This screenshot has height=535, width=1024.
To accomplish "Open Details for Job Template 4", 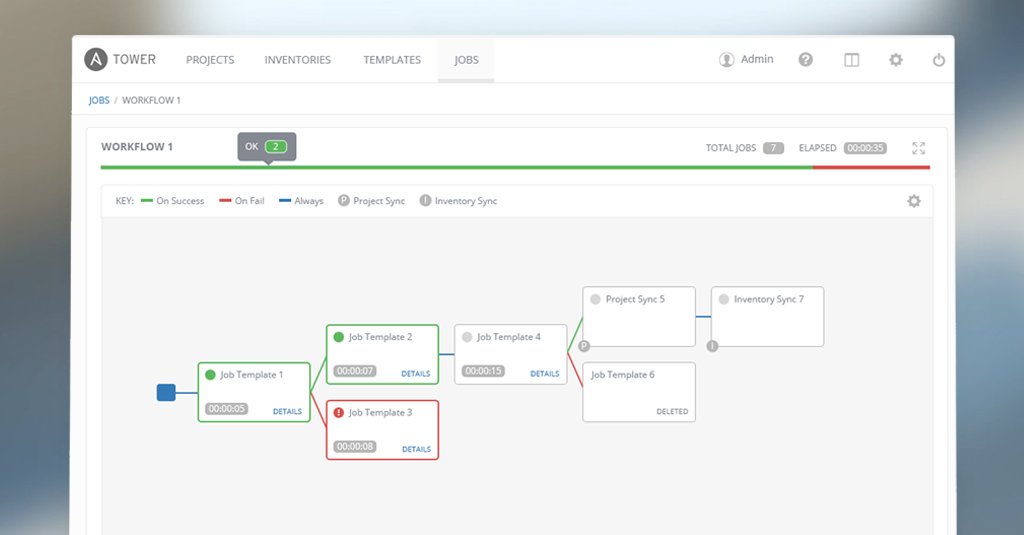I will pyautogui.click(x=545, y=374).
